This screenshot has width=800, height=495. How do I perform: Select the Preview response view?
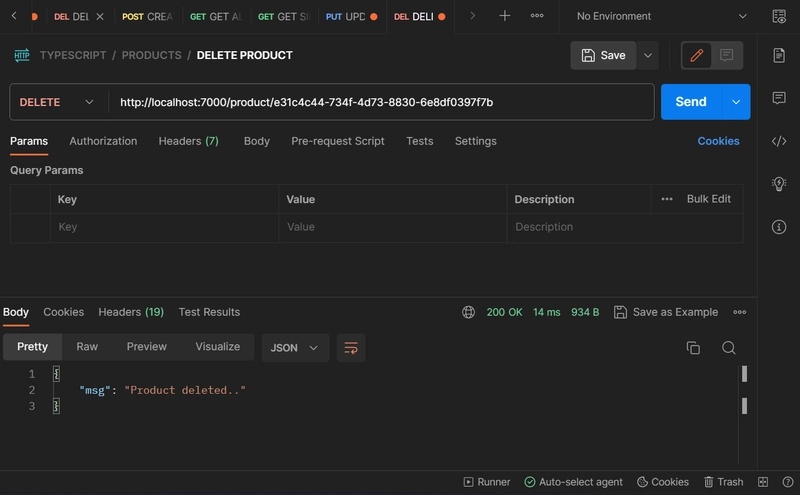[146, 346]
